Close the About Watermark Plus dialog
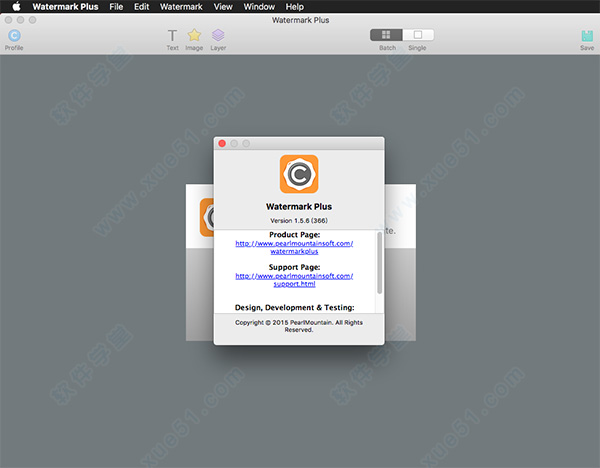600x468 pixels. 222,143
